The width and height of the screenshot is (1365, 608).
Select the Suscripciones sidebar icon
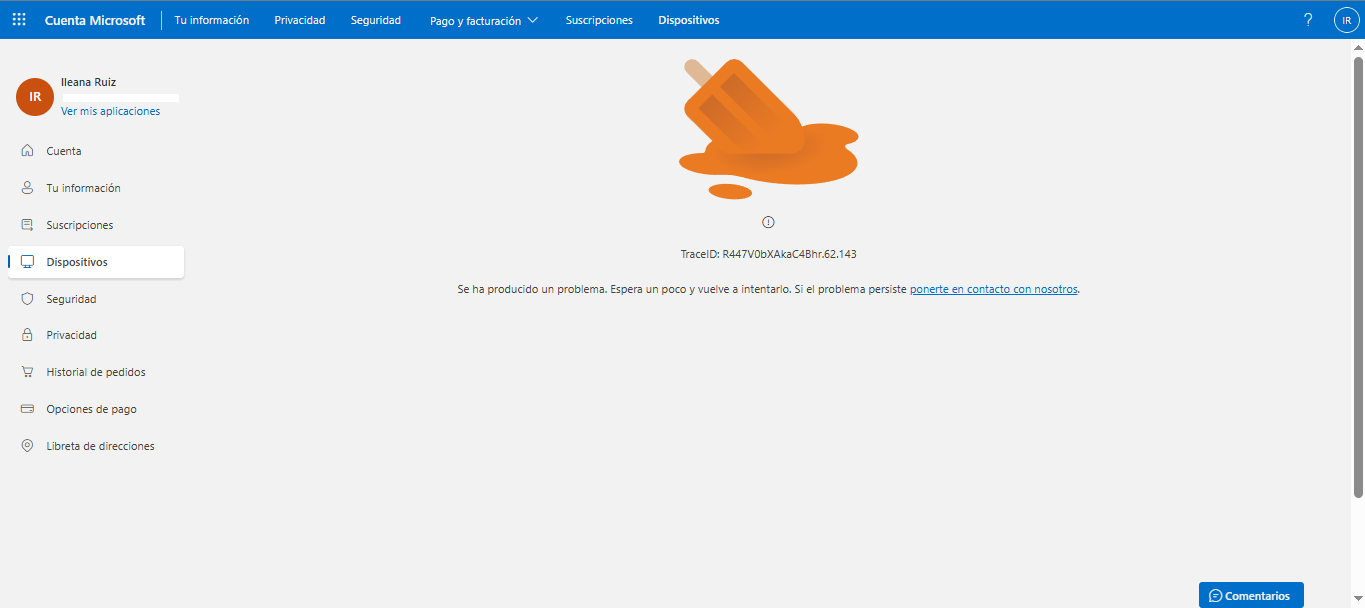click(27, 224)
